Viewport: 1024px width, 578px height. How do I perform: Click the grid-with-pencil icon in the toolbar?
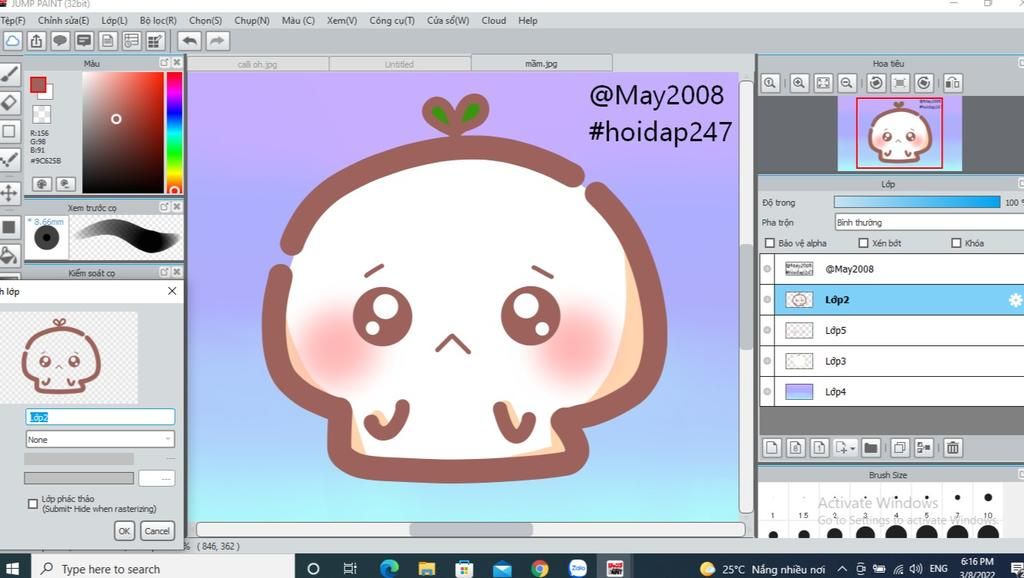pyautogui.click(x=155, y=41)
